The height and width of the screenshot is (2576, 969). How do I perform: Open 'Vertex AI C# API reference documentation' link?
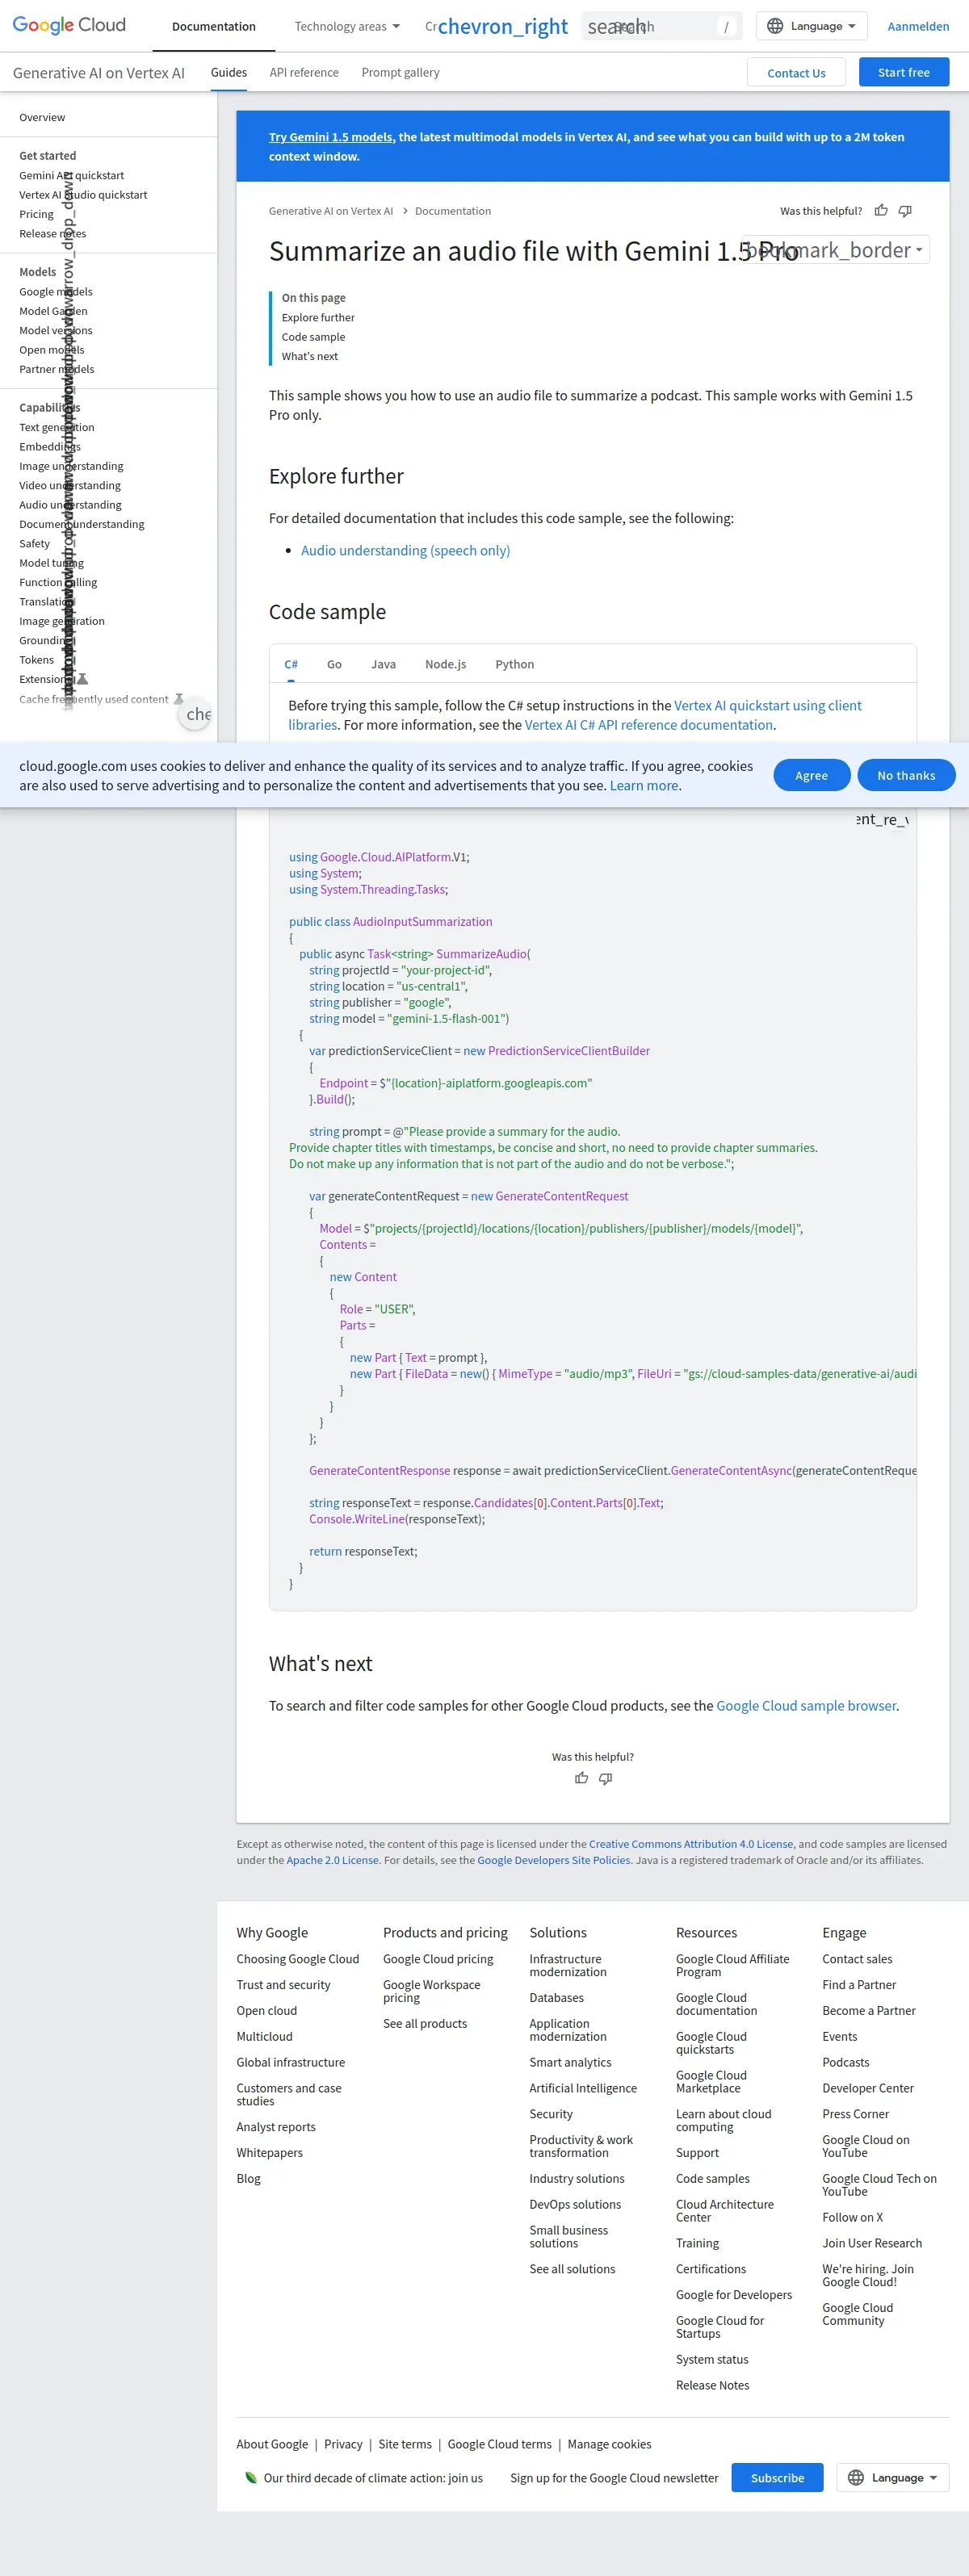pyautogui.click(x=648, y=725)
